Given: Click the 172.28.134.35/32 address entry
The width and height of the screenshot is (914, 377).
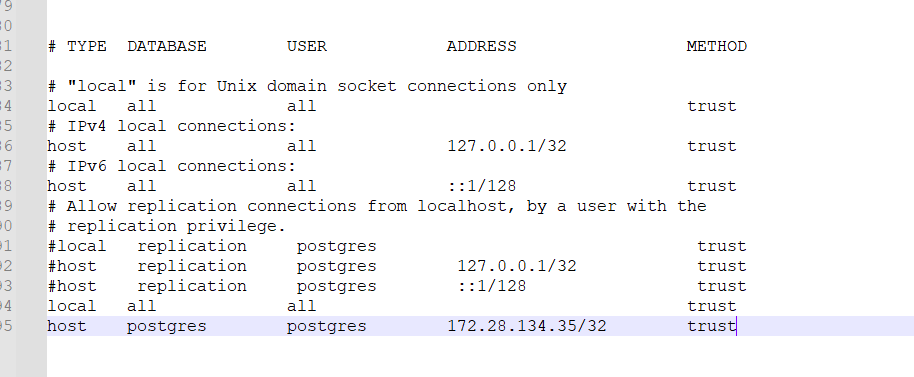Looking at the screenshot, I should coord(527,326).
